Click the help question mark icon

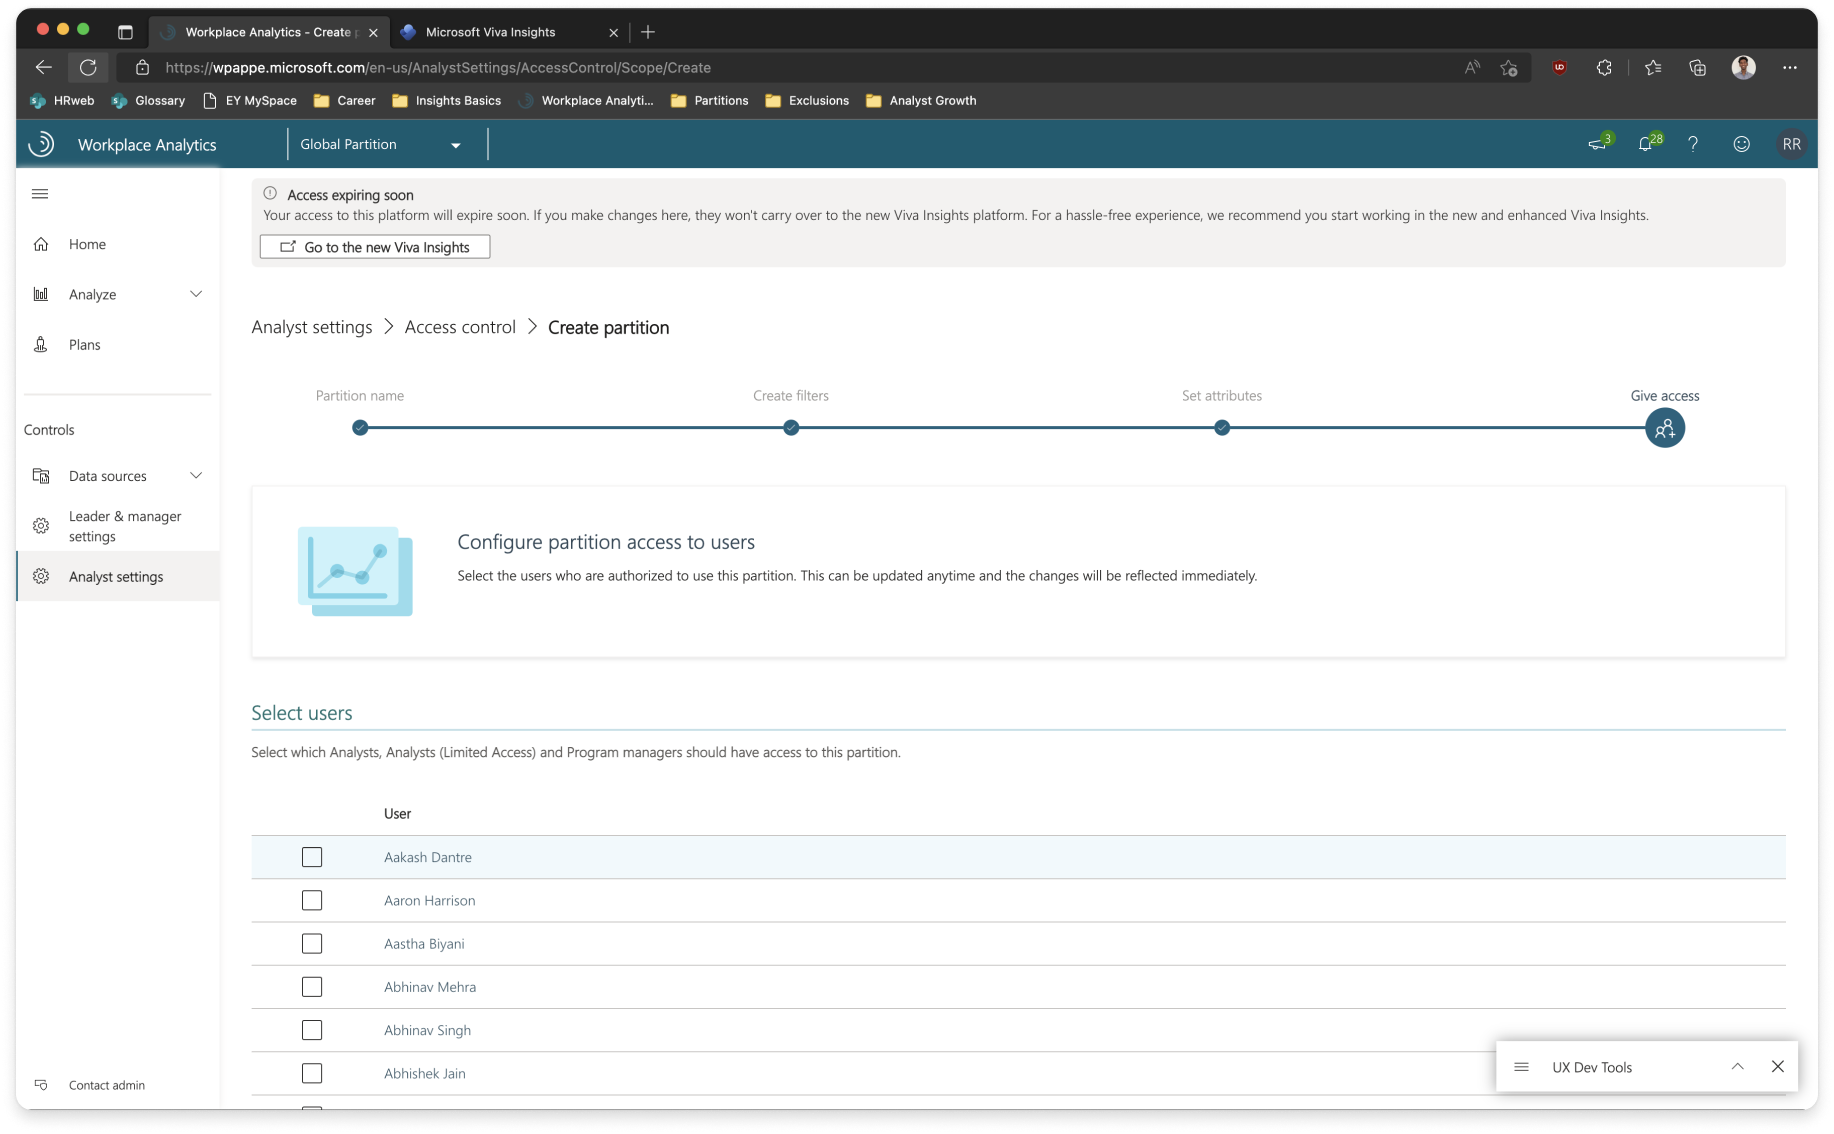(1693, 144)
